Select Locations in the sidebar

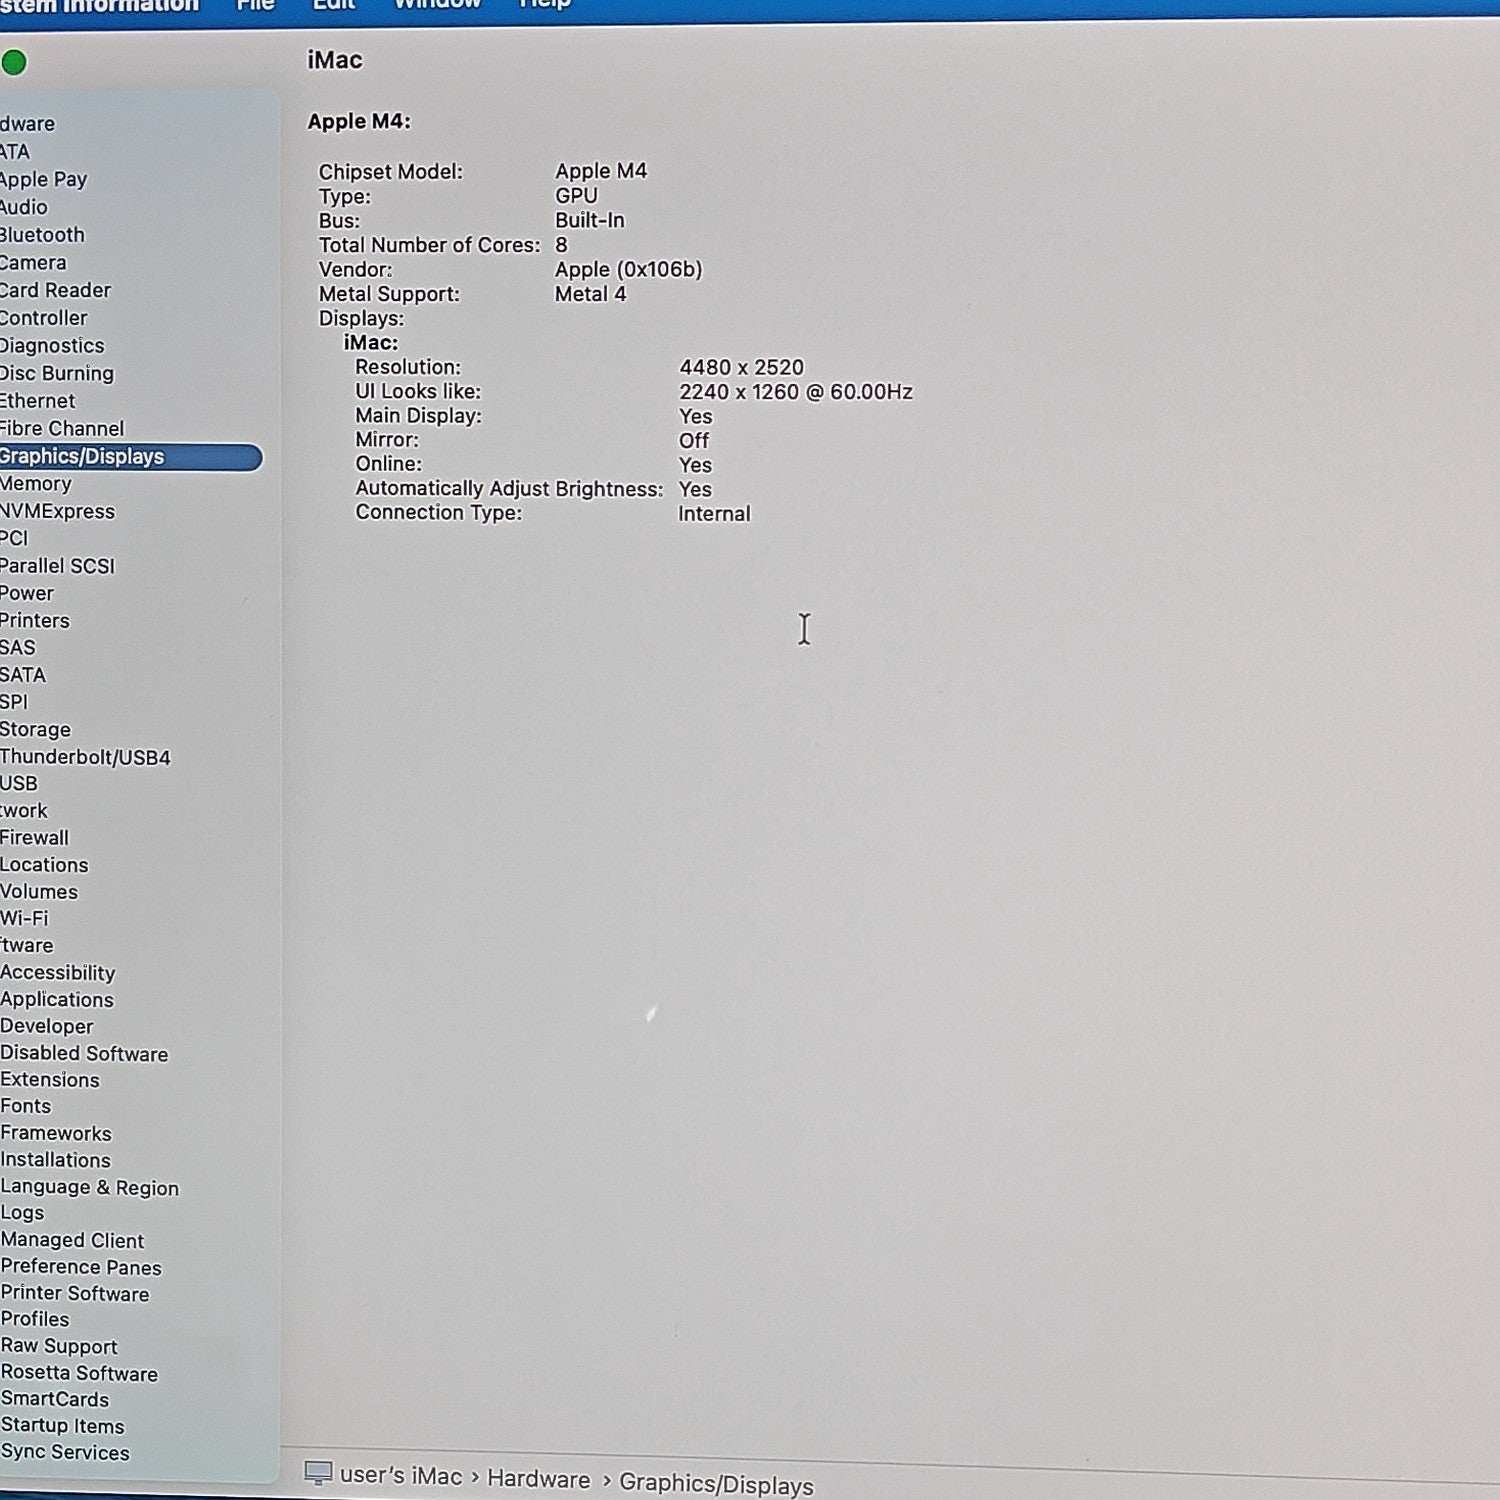click(x=44, y=865)
